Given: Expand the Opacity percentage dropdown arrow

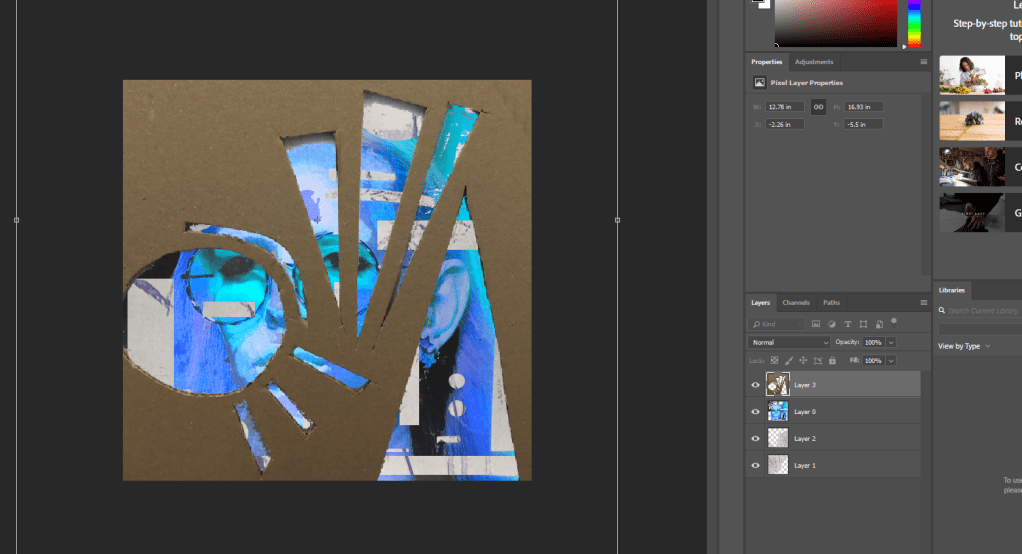Looking at the screenshot, I should tap(890, 343).
